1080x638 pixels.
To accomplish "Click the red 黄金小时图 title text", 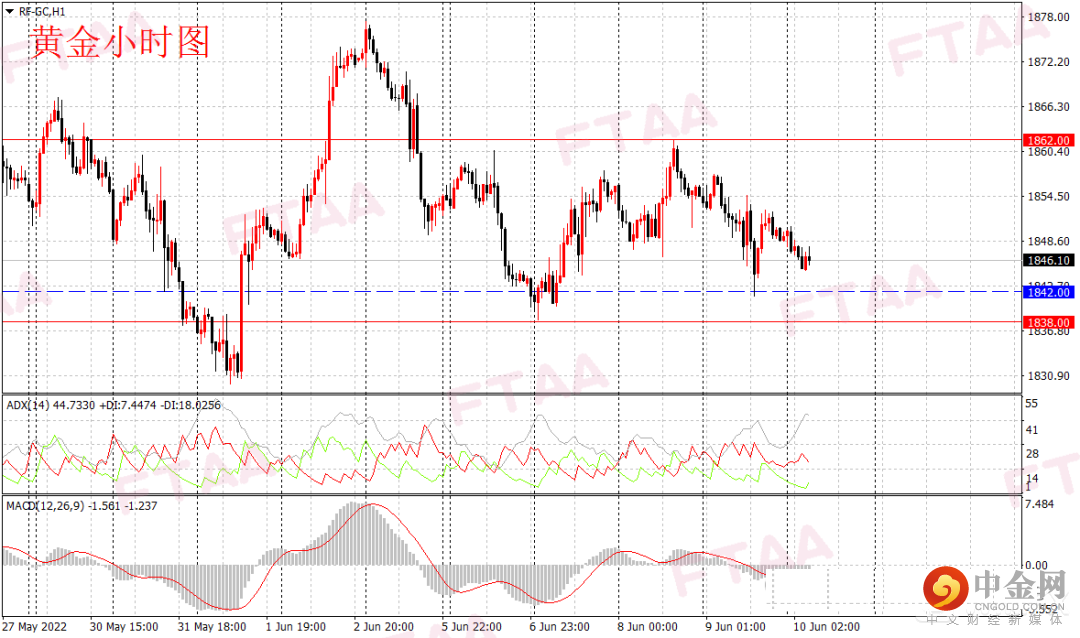I will [121, 43].
